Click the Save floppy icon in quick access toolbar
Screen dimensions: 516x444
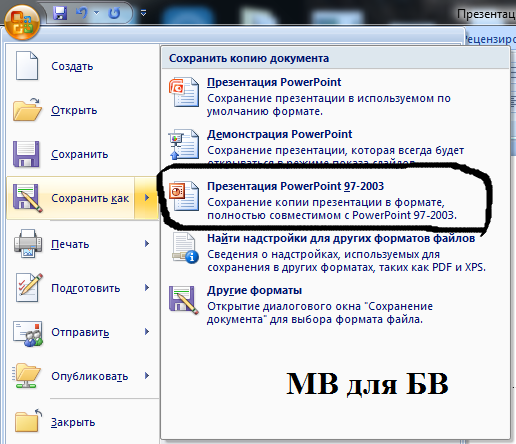[x=60, y=13]
